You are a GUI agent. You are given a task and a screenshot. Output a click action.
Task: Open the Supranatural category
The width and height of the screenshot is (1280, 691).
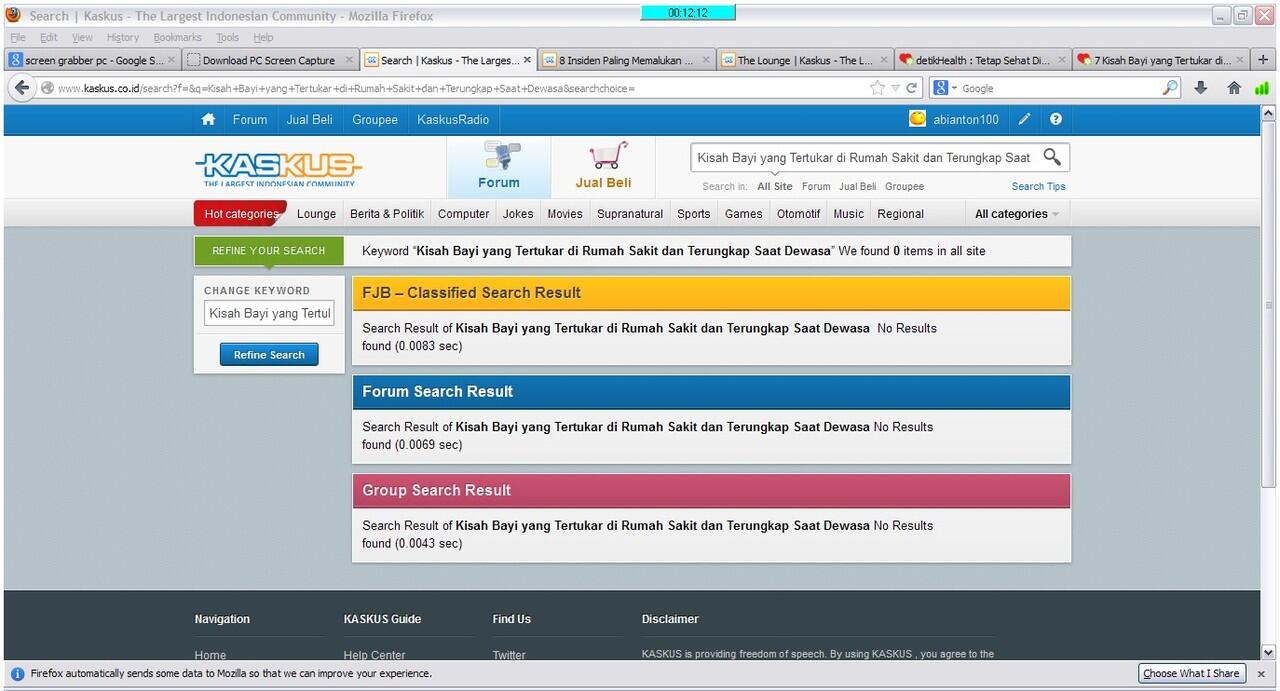tap(630, 214)
